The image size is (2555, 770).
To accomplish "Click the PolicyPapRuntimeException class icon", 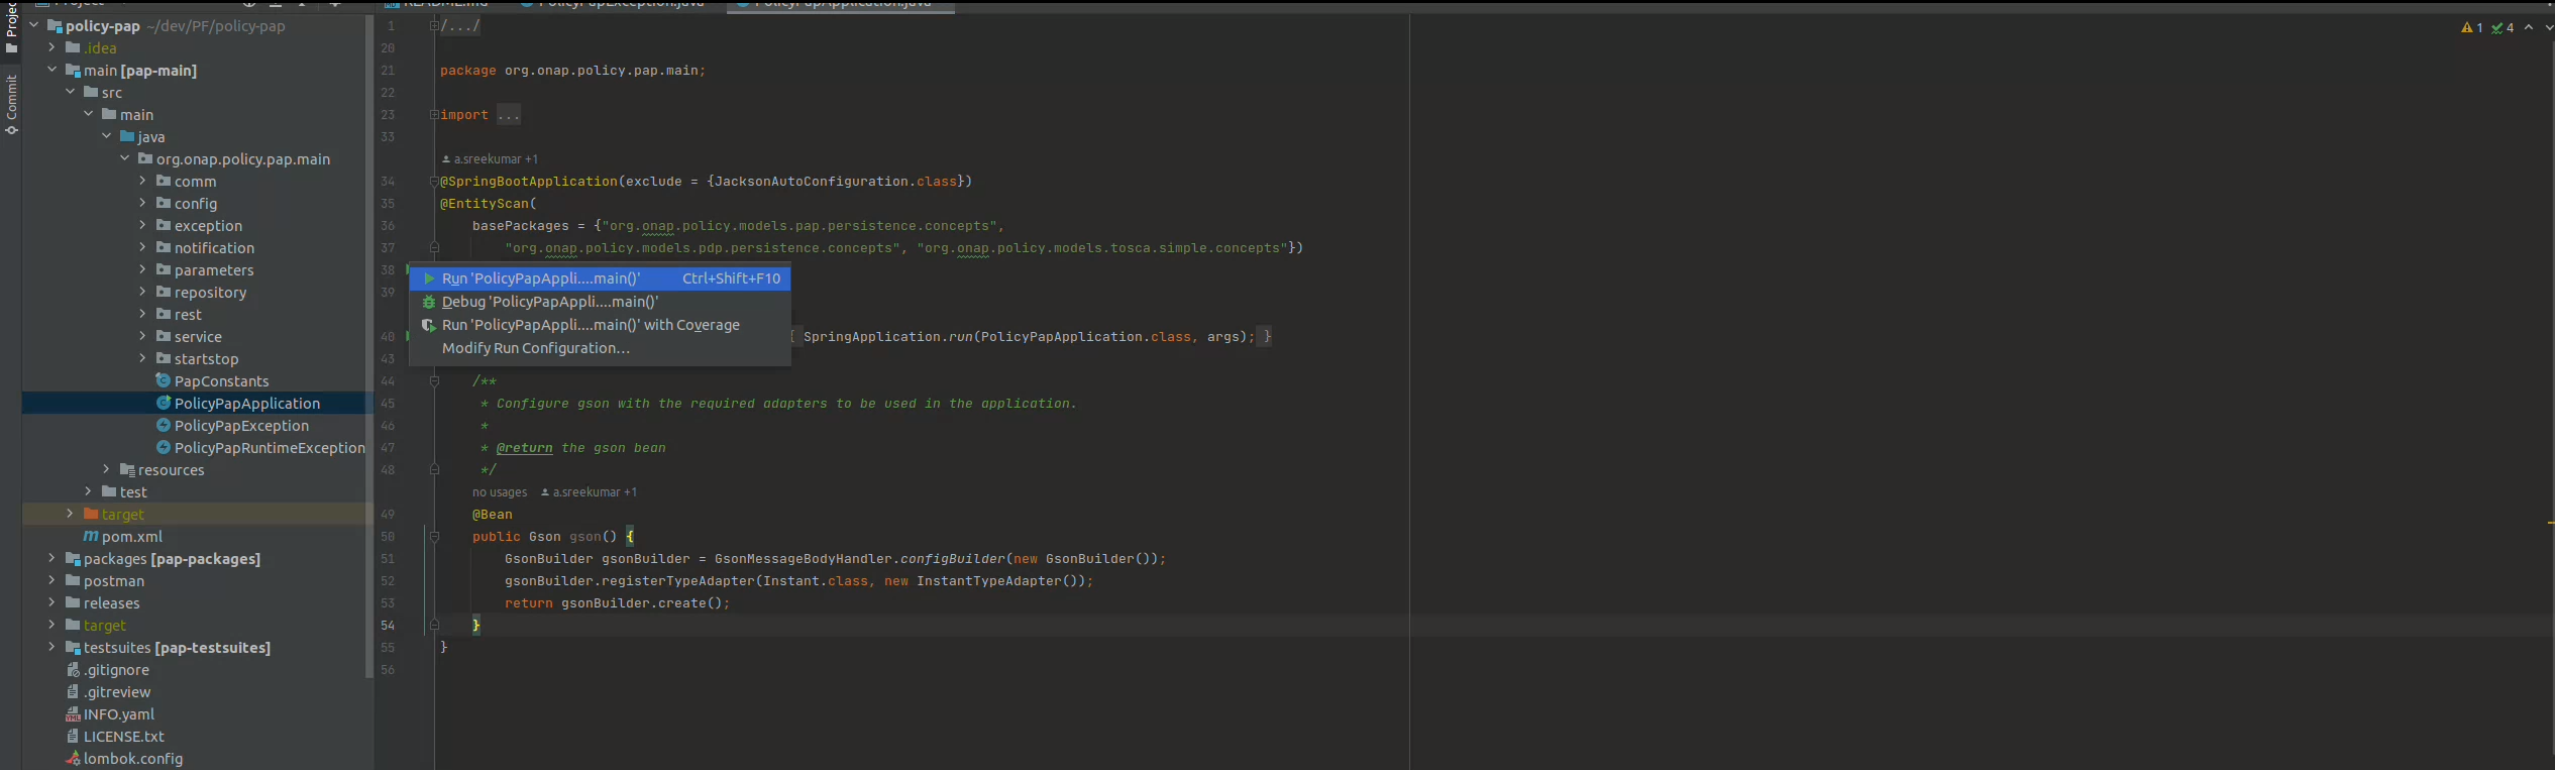I will click(x=163, y=447).
